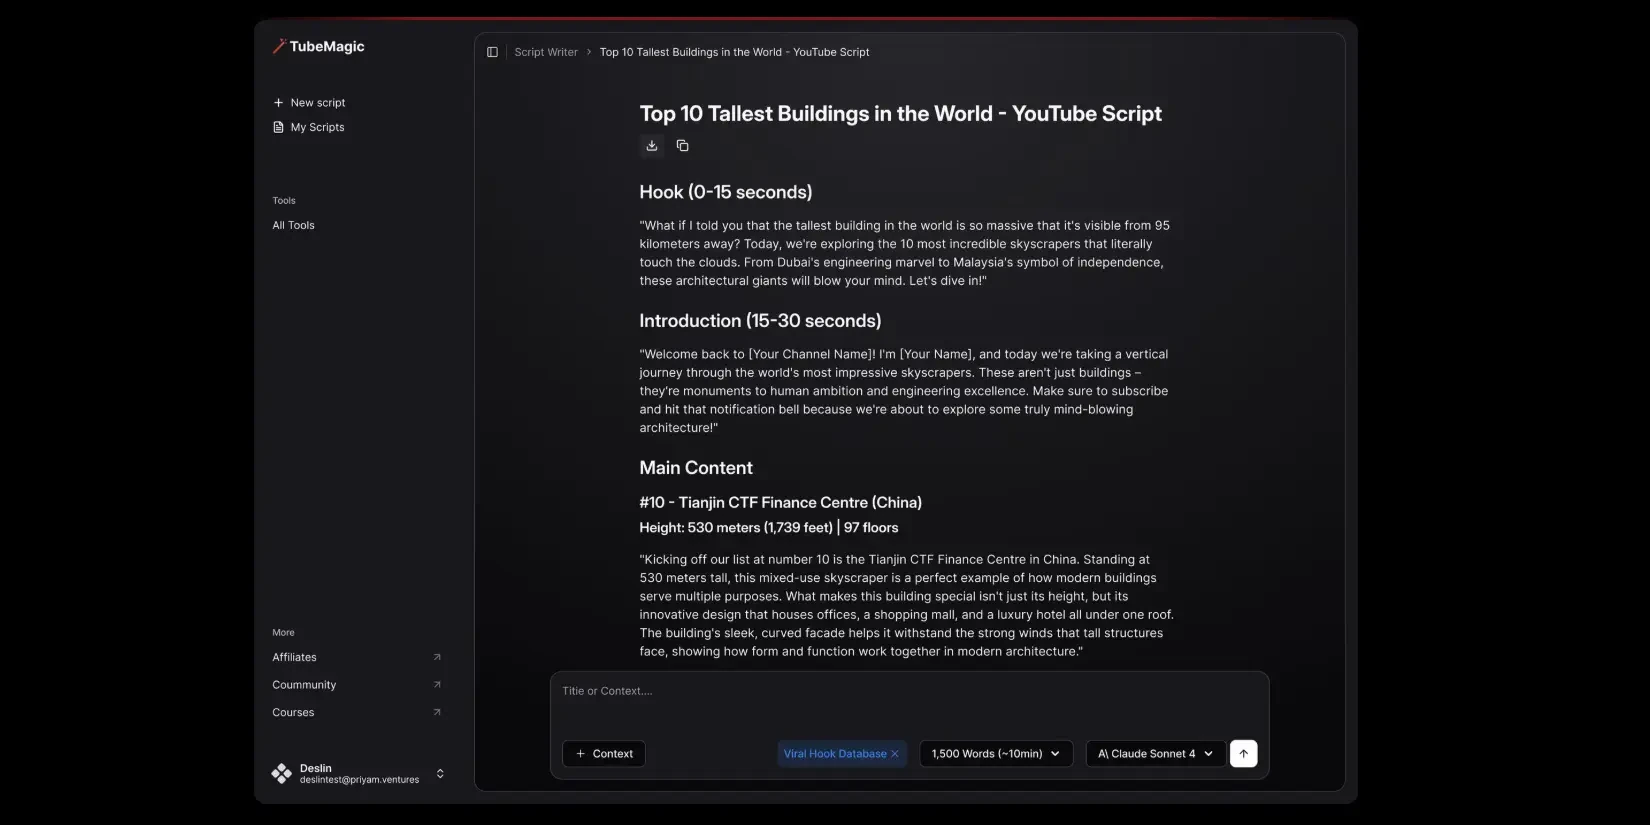Copy the script using the copy icon
The height and width of the screenshot is (825, 1650).
click(683, 146)
